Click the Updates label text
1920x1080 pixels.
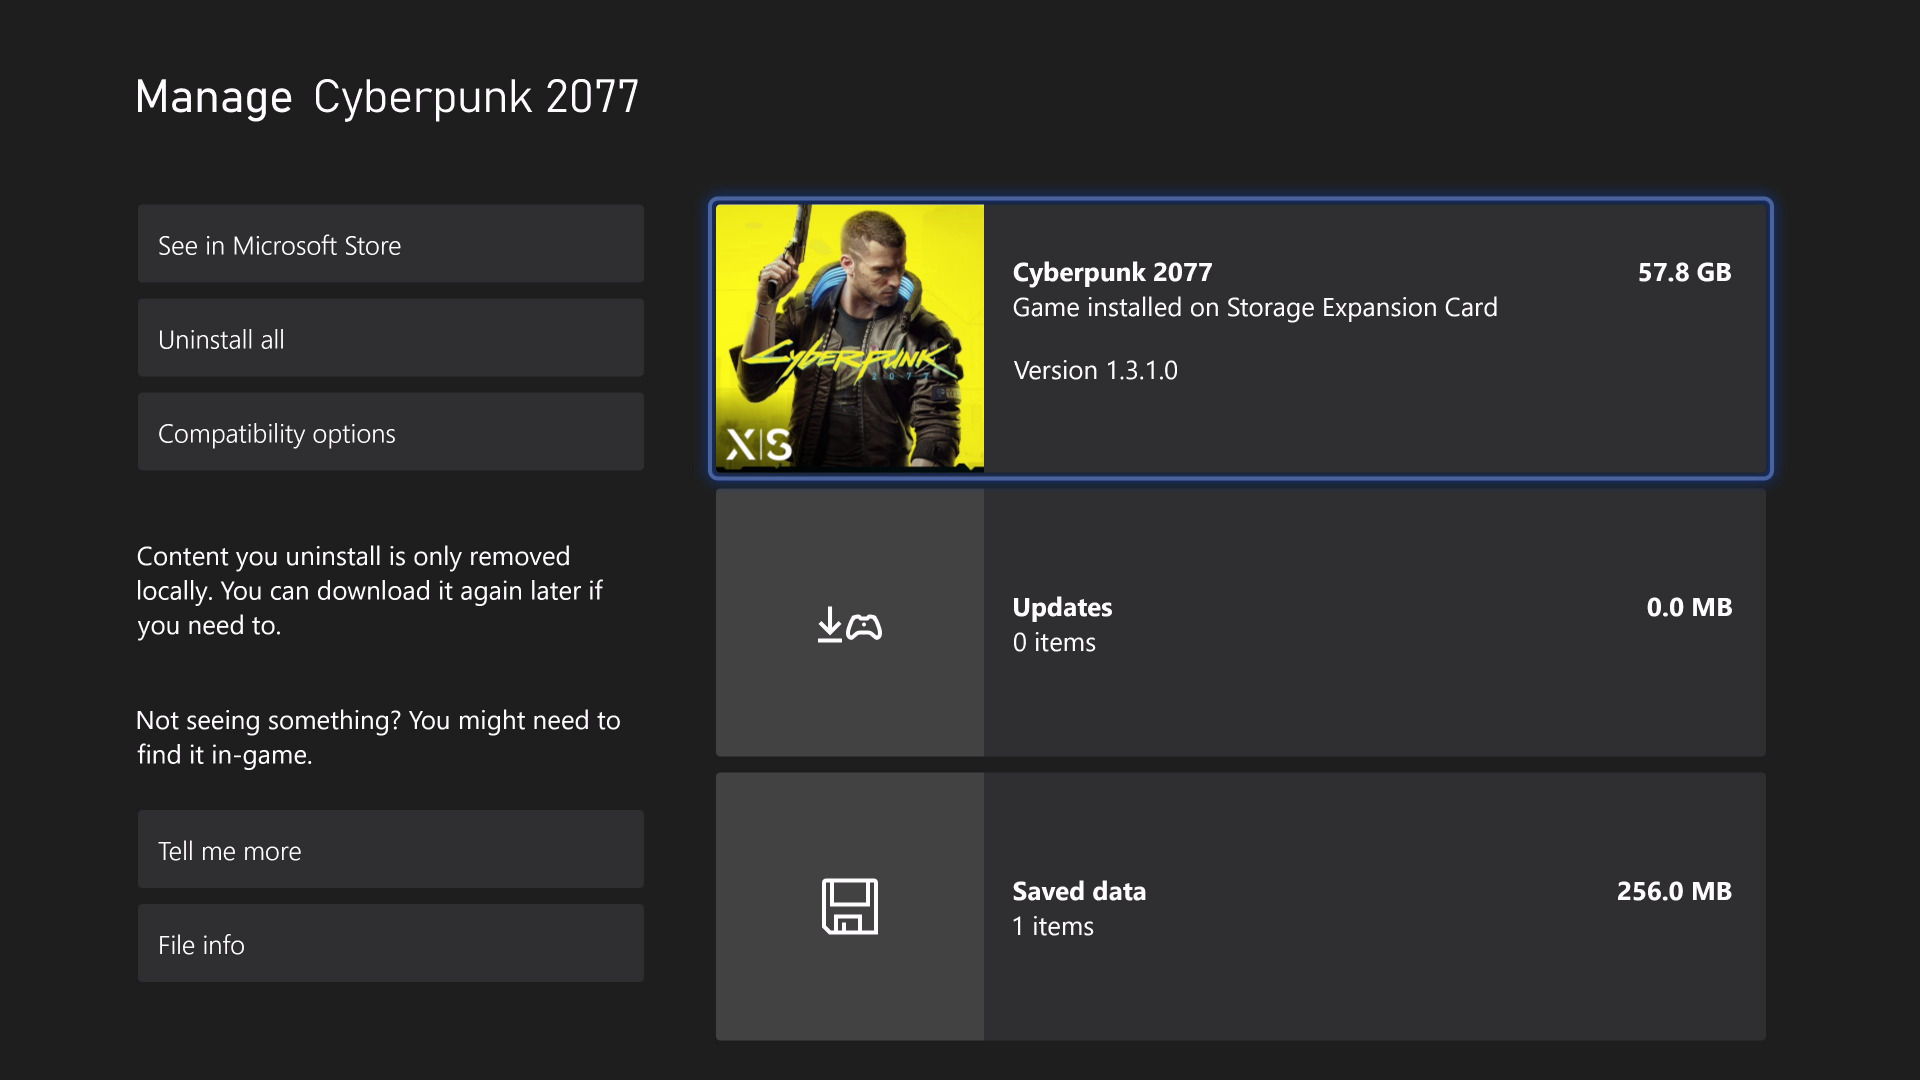coord(1061,607)
